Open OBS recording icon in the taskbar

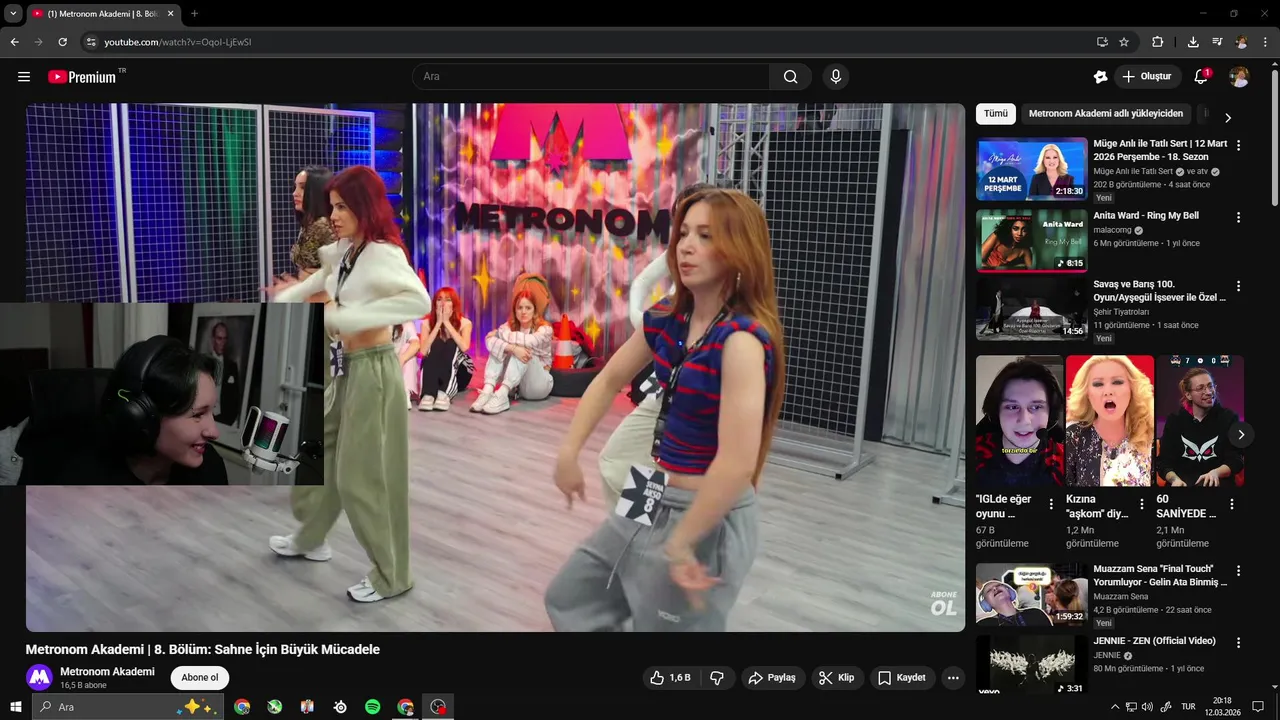coord(438,707)
